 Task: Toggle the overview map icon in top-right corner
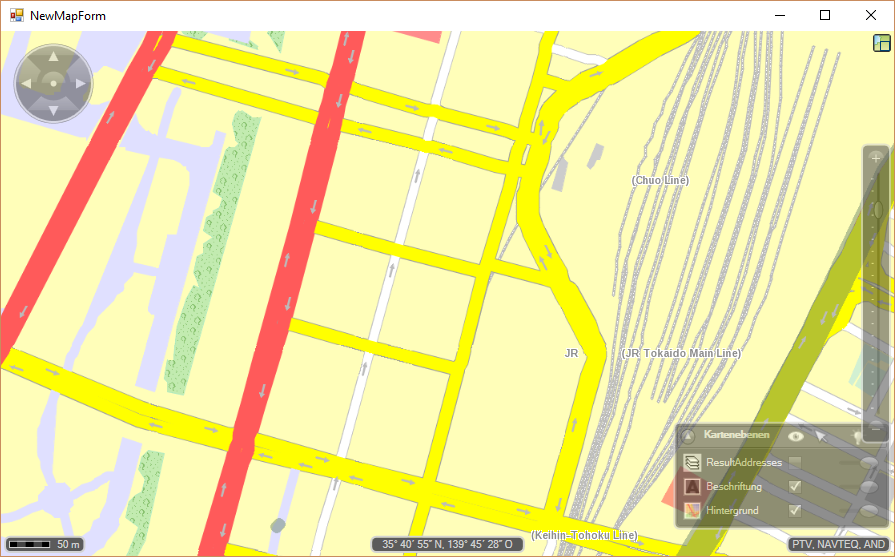pyautogui.click(x=881, y=43)
